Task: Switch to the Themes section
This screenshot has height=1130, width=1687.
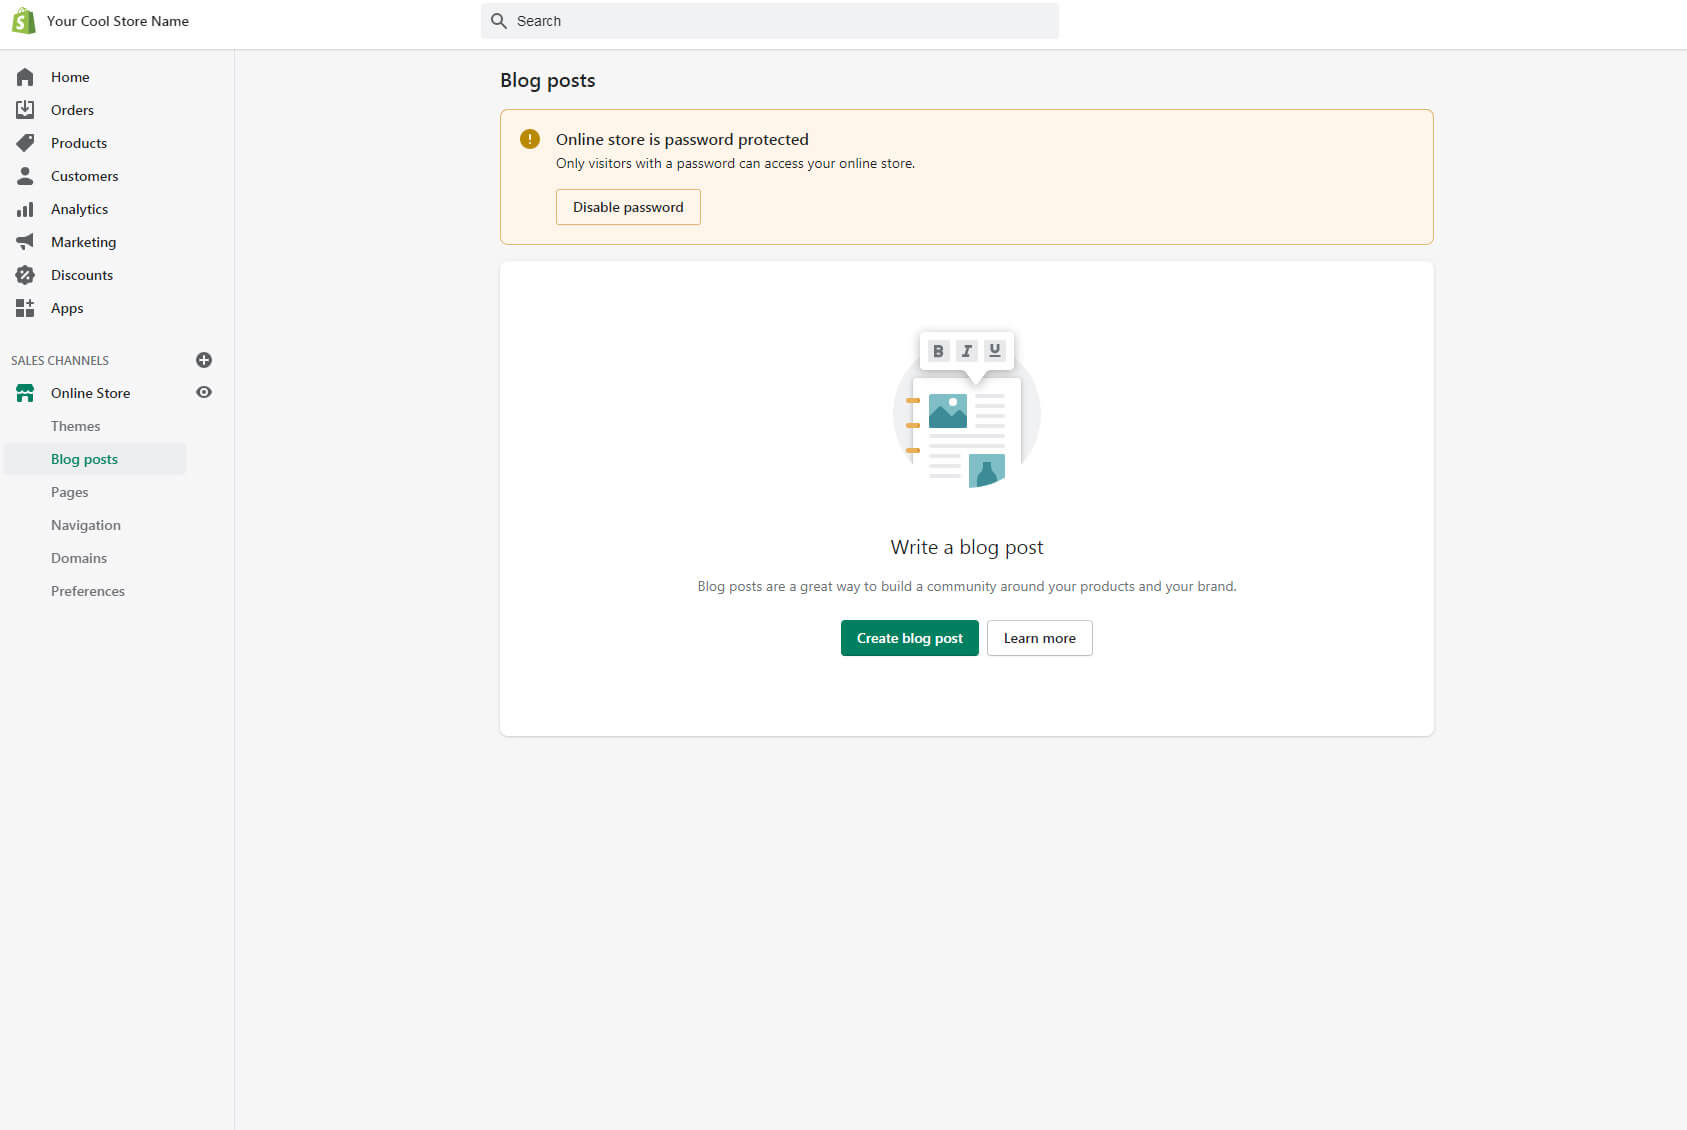Action: pos(75,426)
